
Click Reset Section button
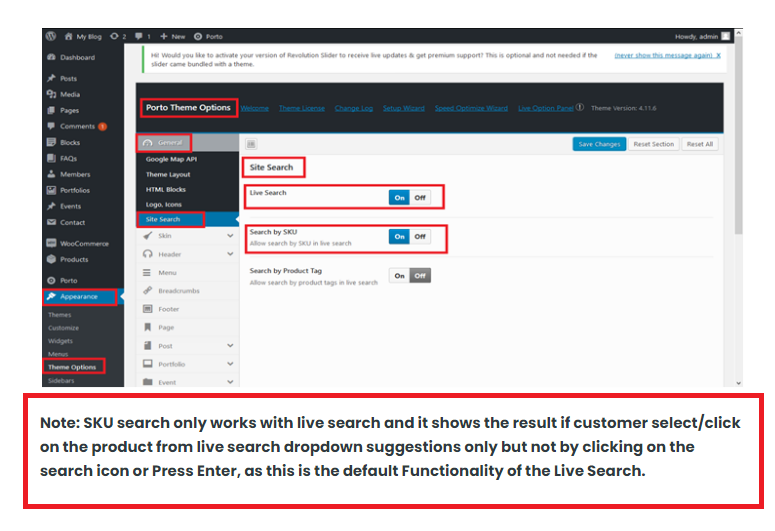pos(653,144)
